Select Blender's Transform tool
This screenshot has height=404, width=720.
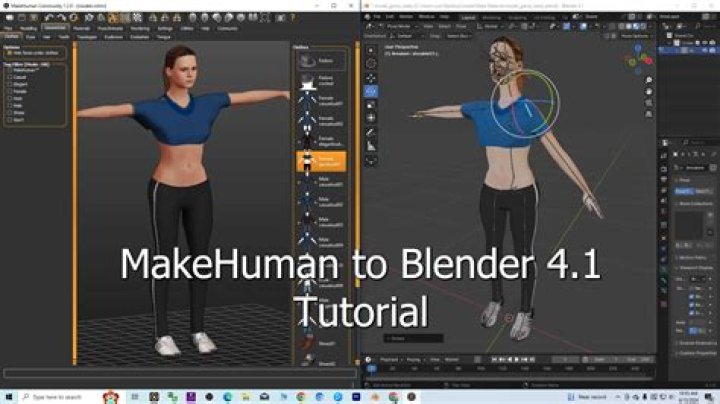click(371, 118)
